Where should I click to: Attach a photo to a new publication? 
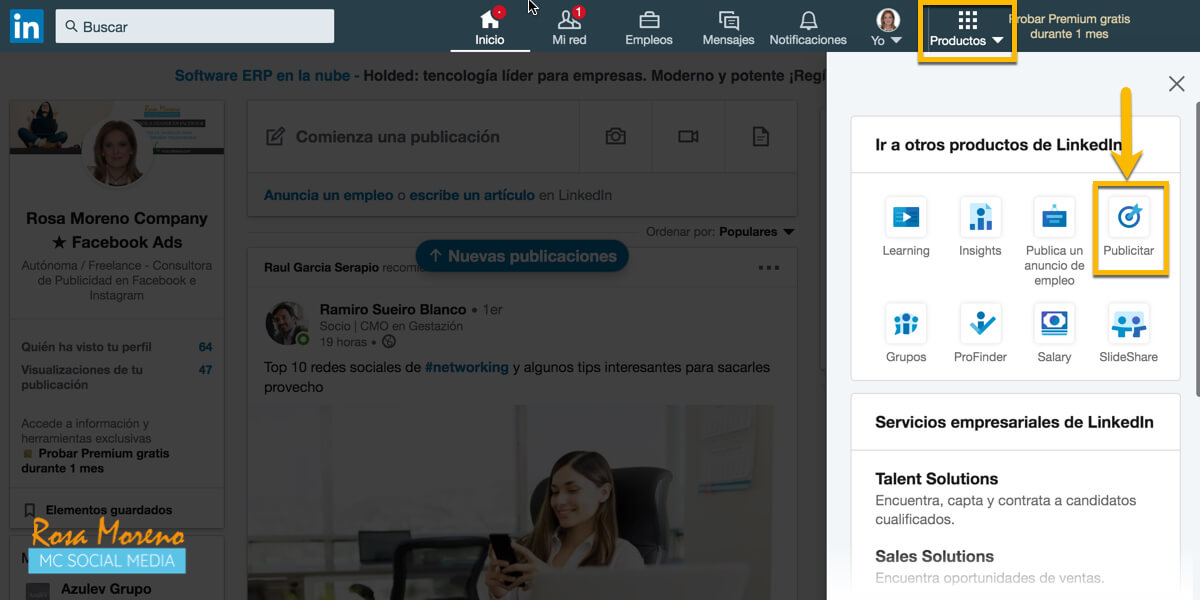(615, 137)
